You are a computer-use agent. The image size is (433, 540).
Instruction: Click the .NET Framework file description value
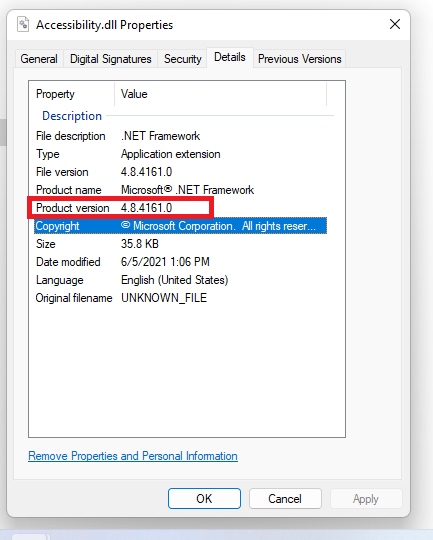[160, 136]
